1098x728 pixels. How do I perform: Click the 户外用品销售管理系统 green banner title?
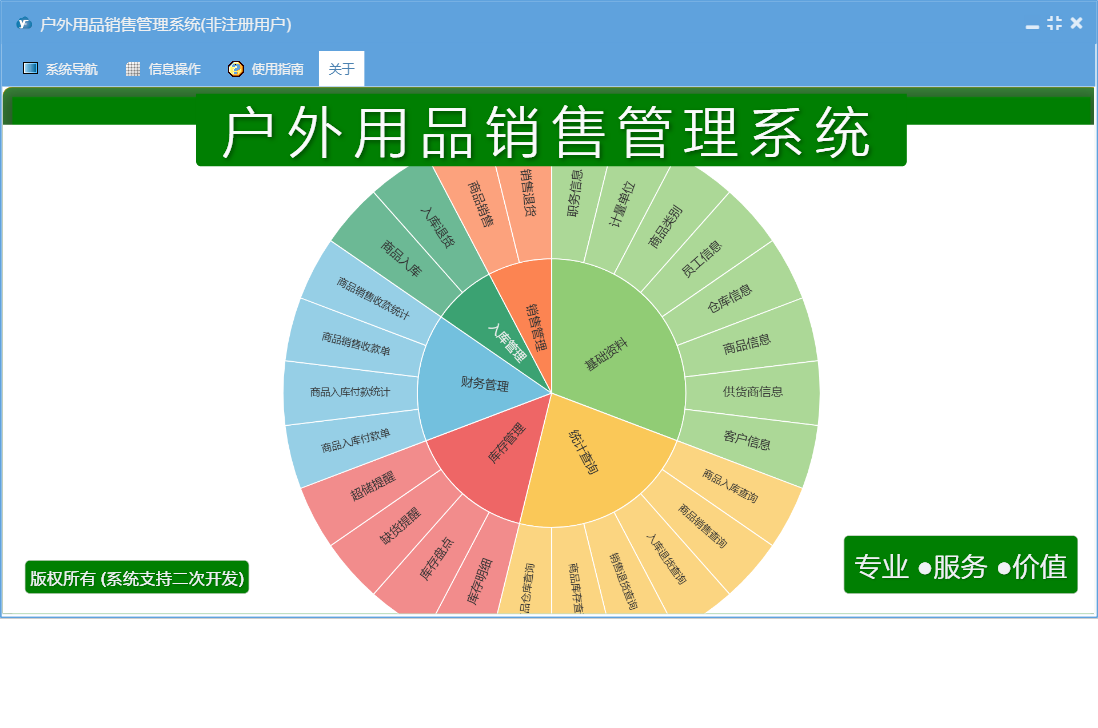tap(551, 132)
